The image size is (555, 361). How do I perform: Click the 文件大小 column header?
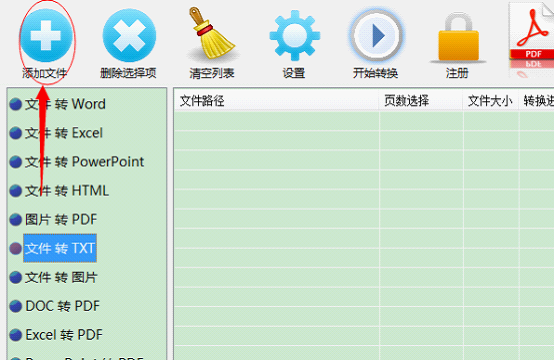coord(491,101)
